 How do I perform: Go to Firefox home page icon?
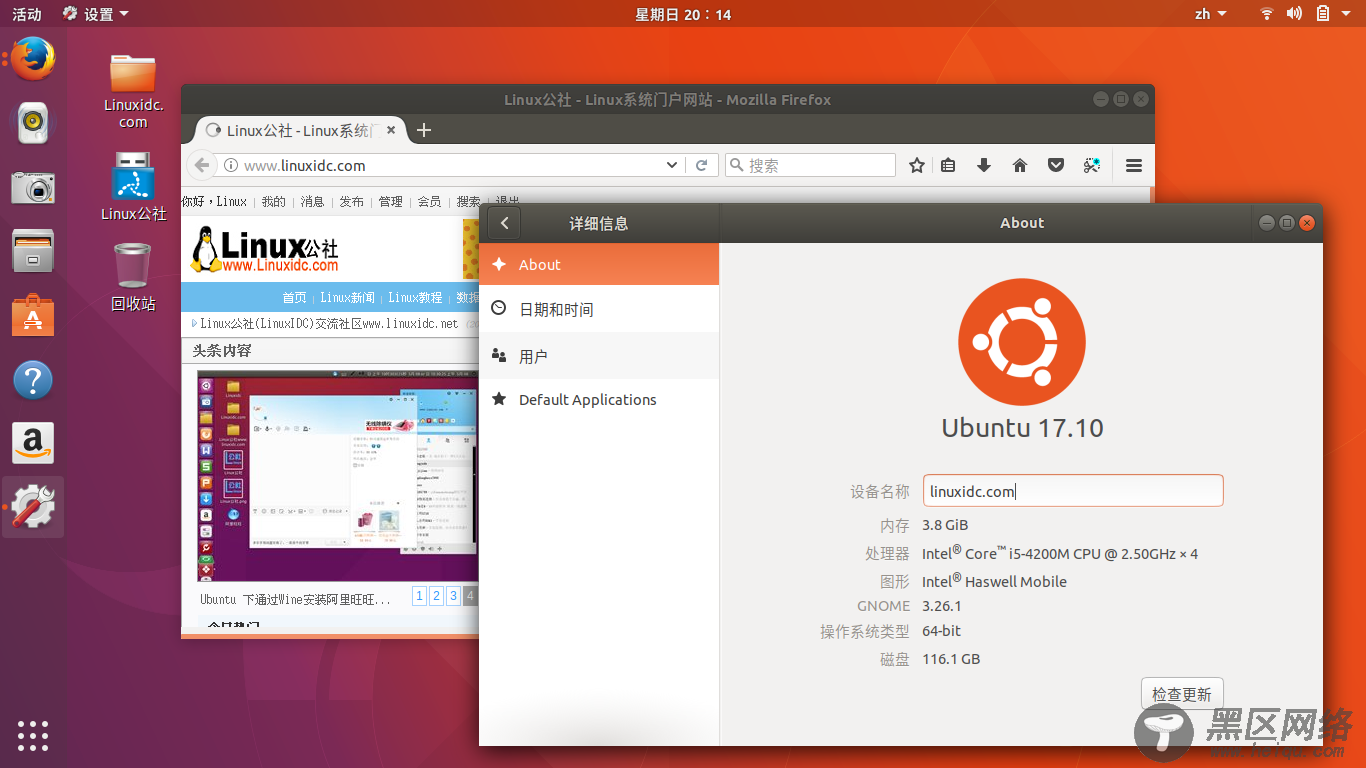click(1020, 165)
